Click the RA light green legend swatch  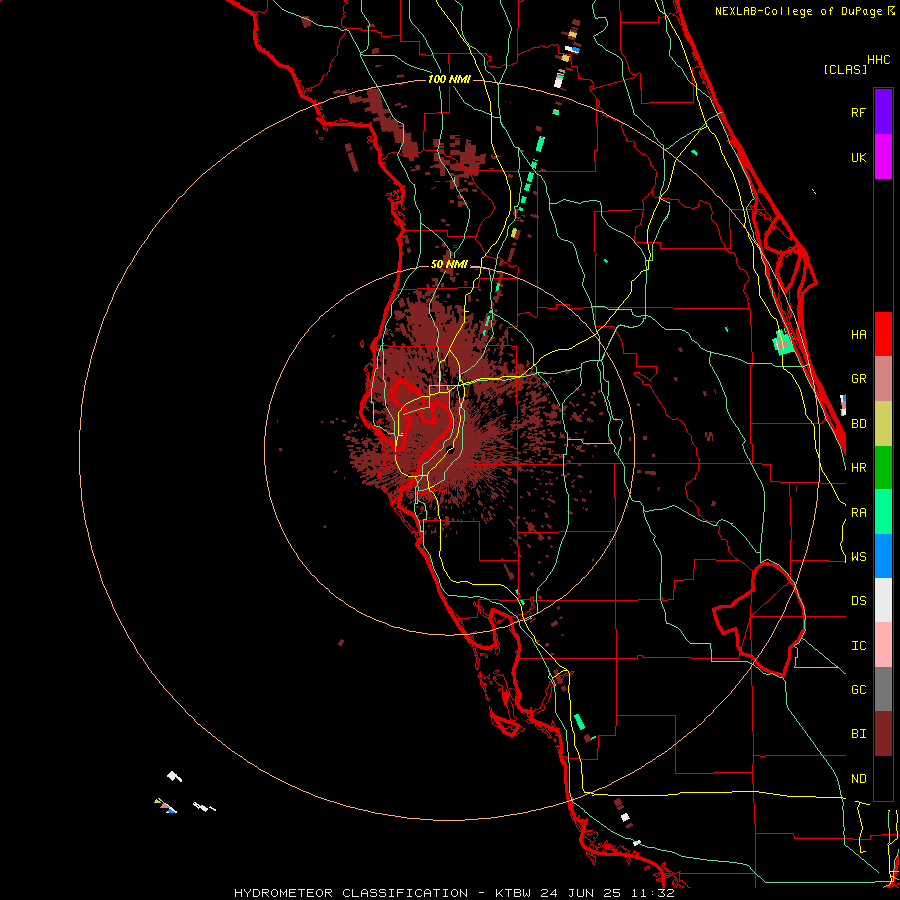[883, 512]
